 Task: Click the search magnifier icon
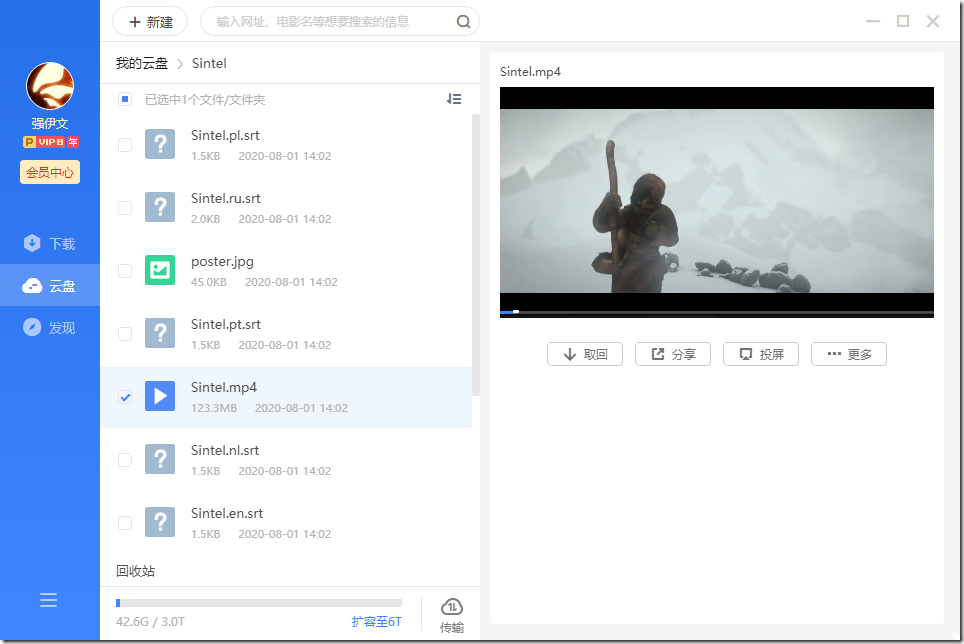pyautogui.click(x=464, y=22)
